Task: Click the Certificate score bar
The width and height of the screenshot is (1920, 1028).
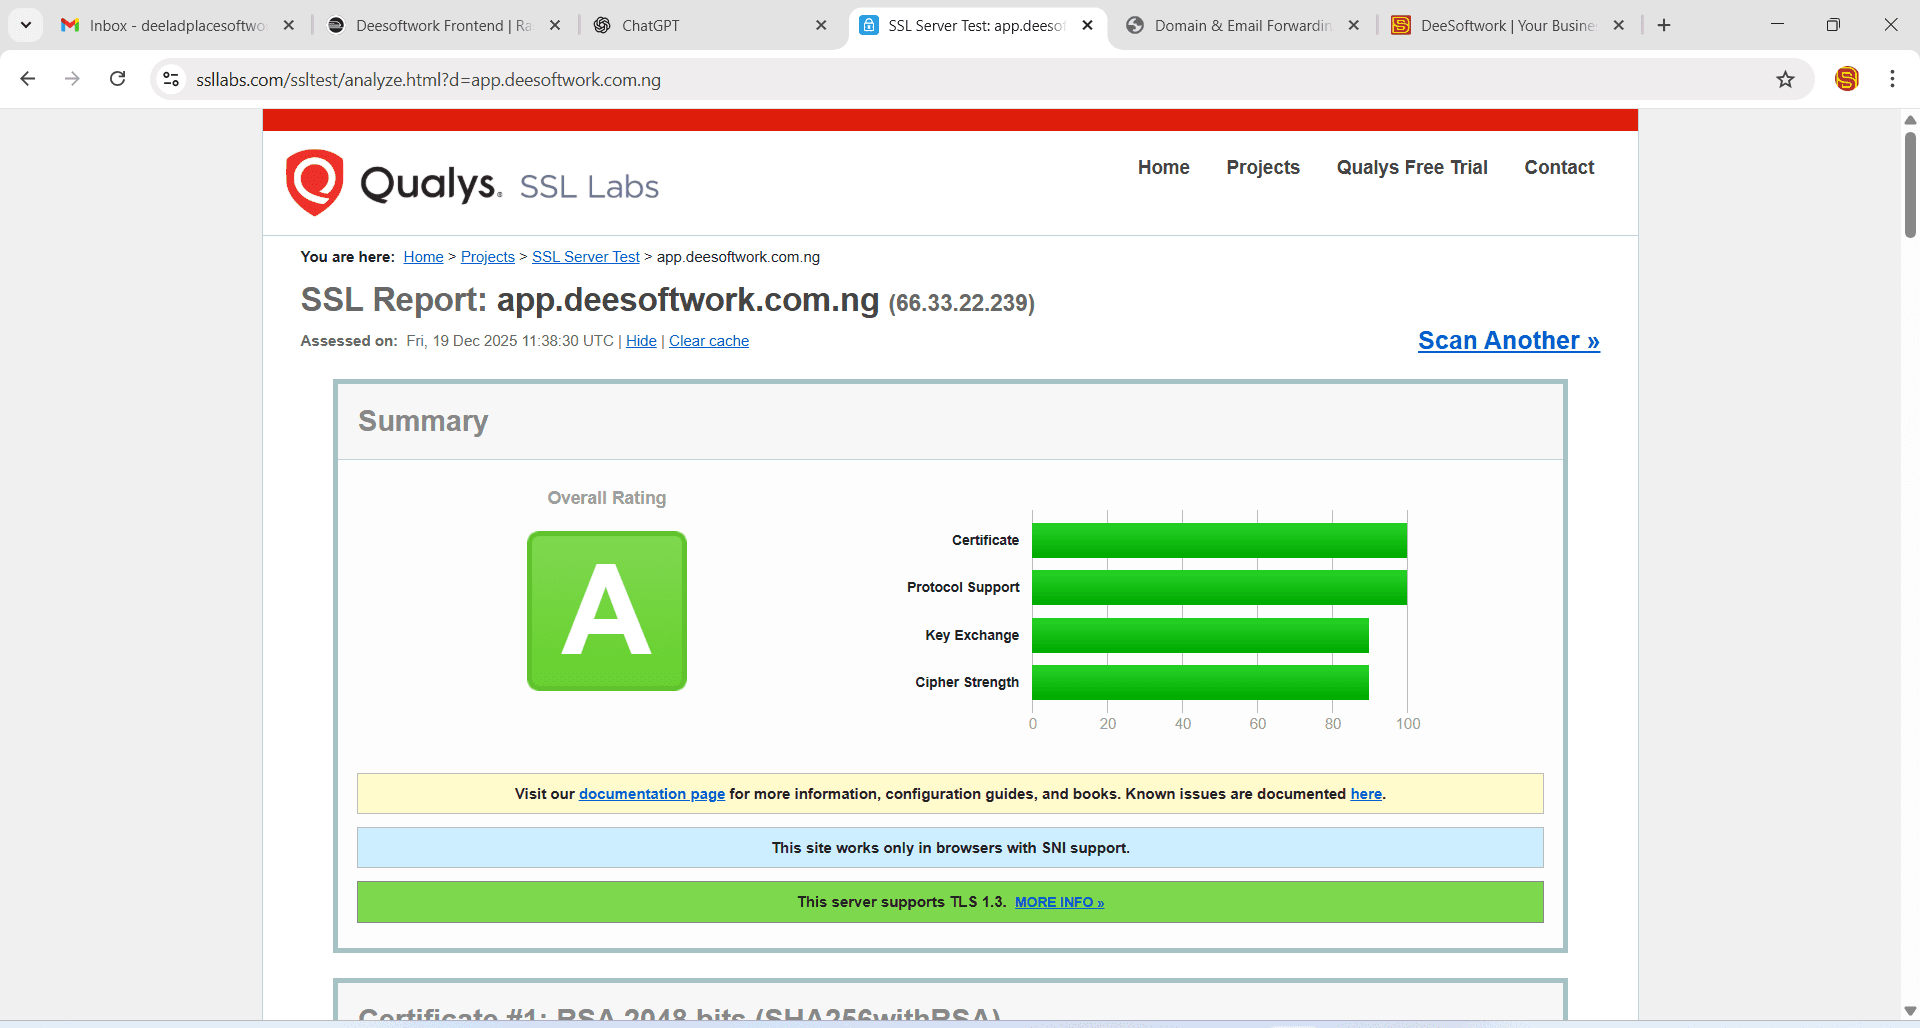Action: (1219, 540)
